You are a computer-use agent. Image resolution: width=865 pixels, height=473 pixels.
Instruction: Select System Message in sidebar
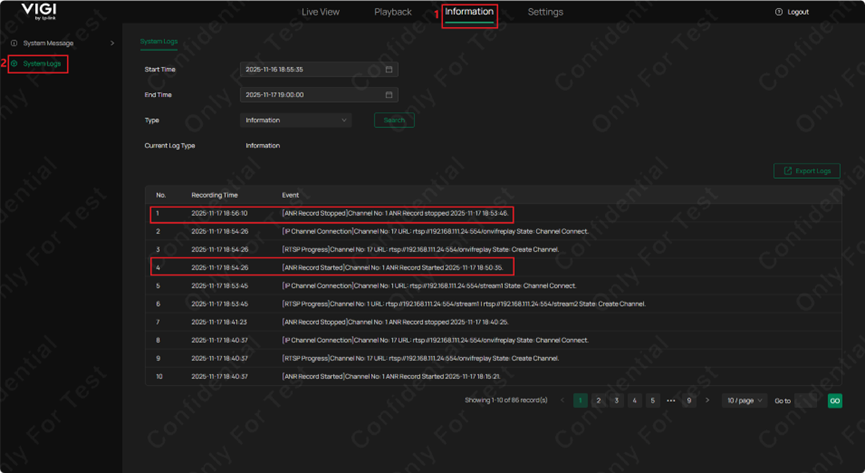coord(48,43)
